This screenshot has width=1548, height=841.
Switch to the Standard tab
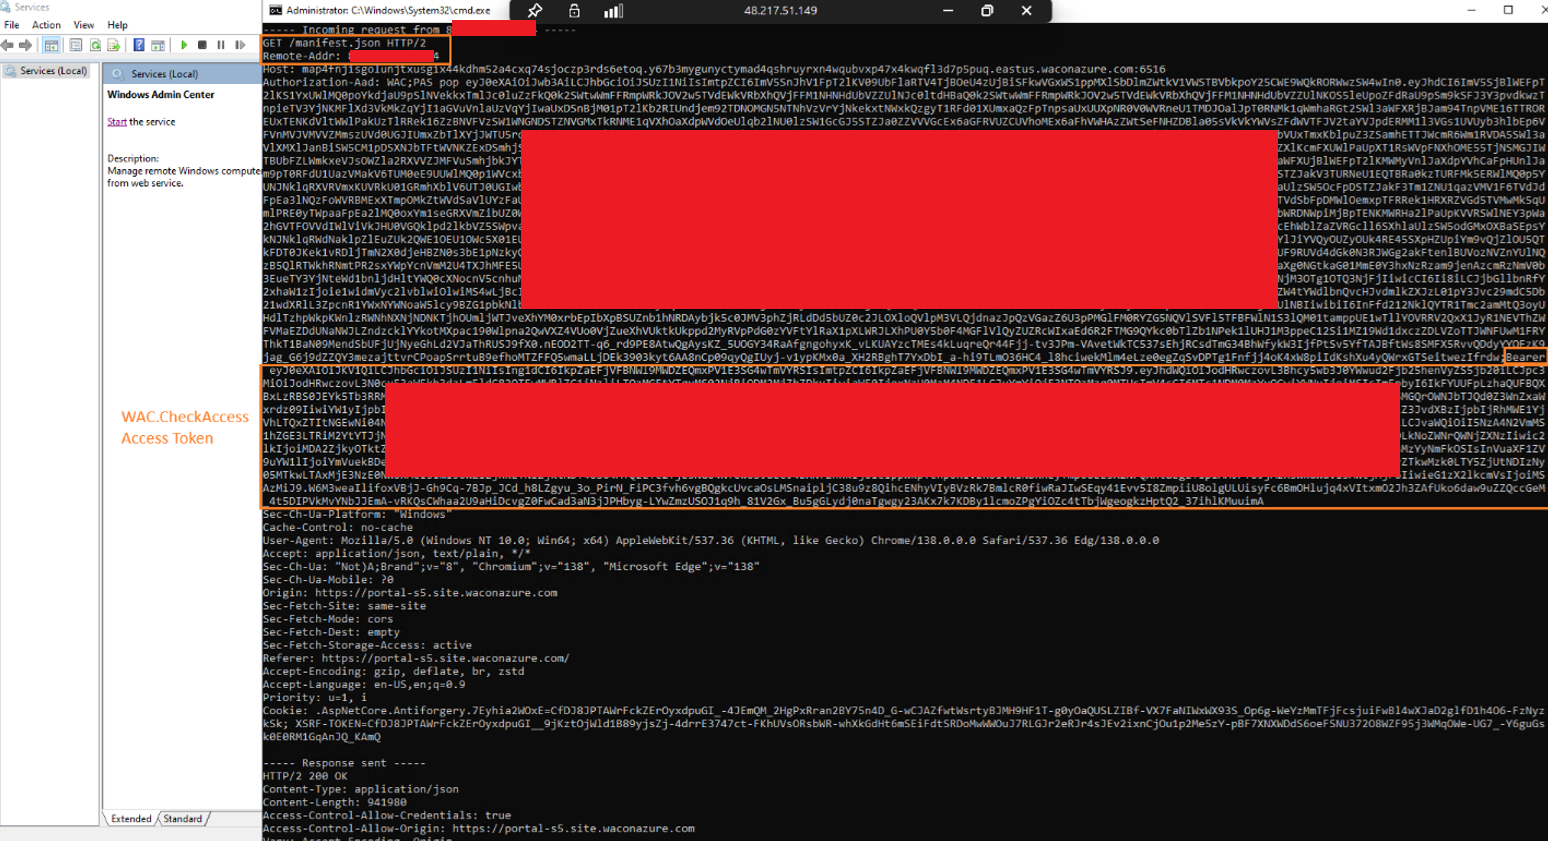click(x=183, y=819)
